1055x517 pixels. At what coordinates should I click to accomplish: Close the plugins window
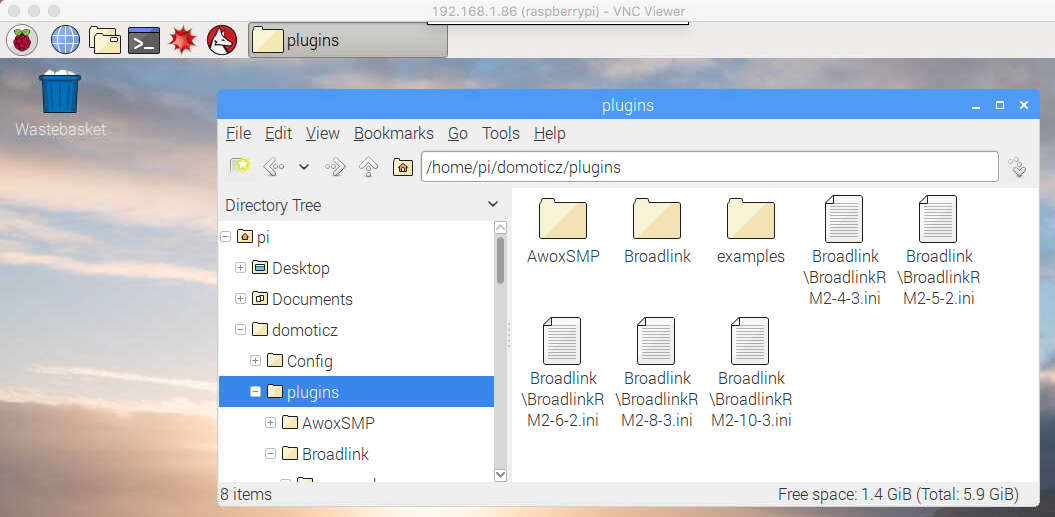[x=1024, y=106]
